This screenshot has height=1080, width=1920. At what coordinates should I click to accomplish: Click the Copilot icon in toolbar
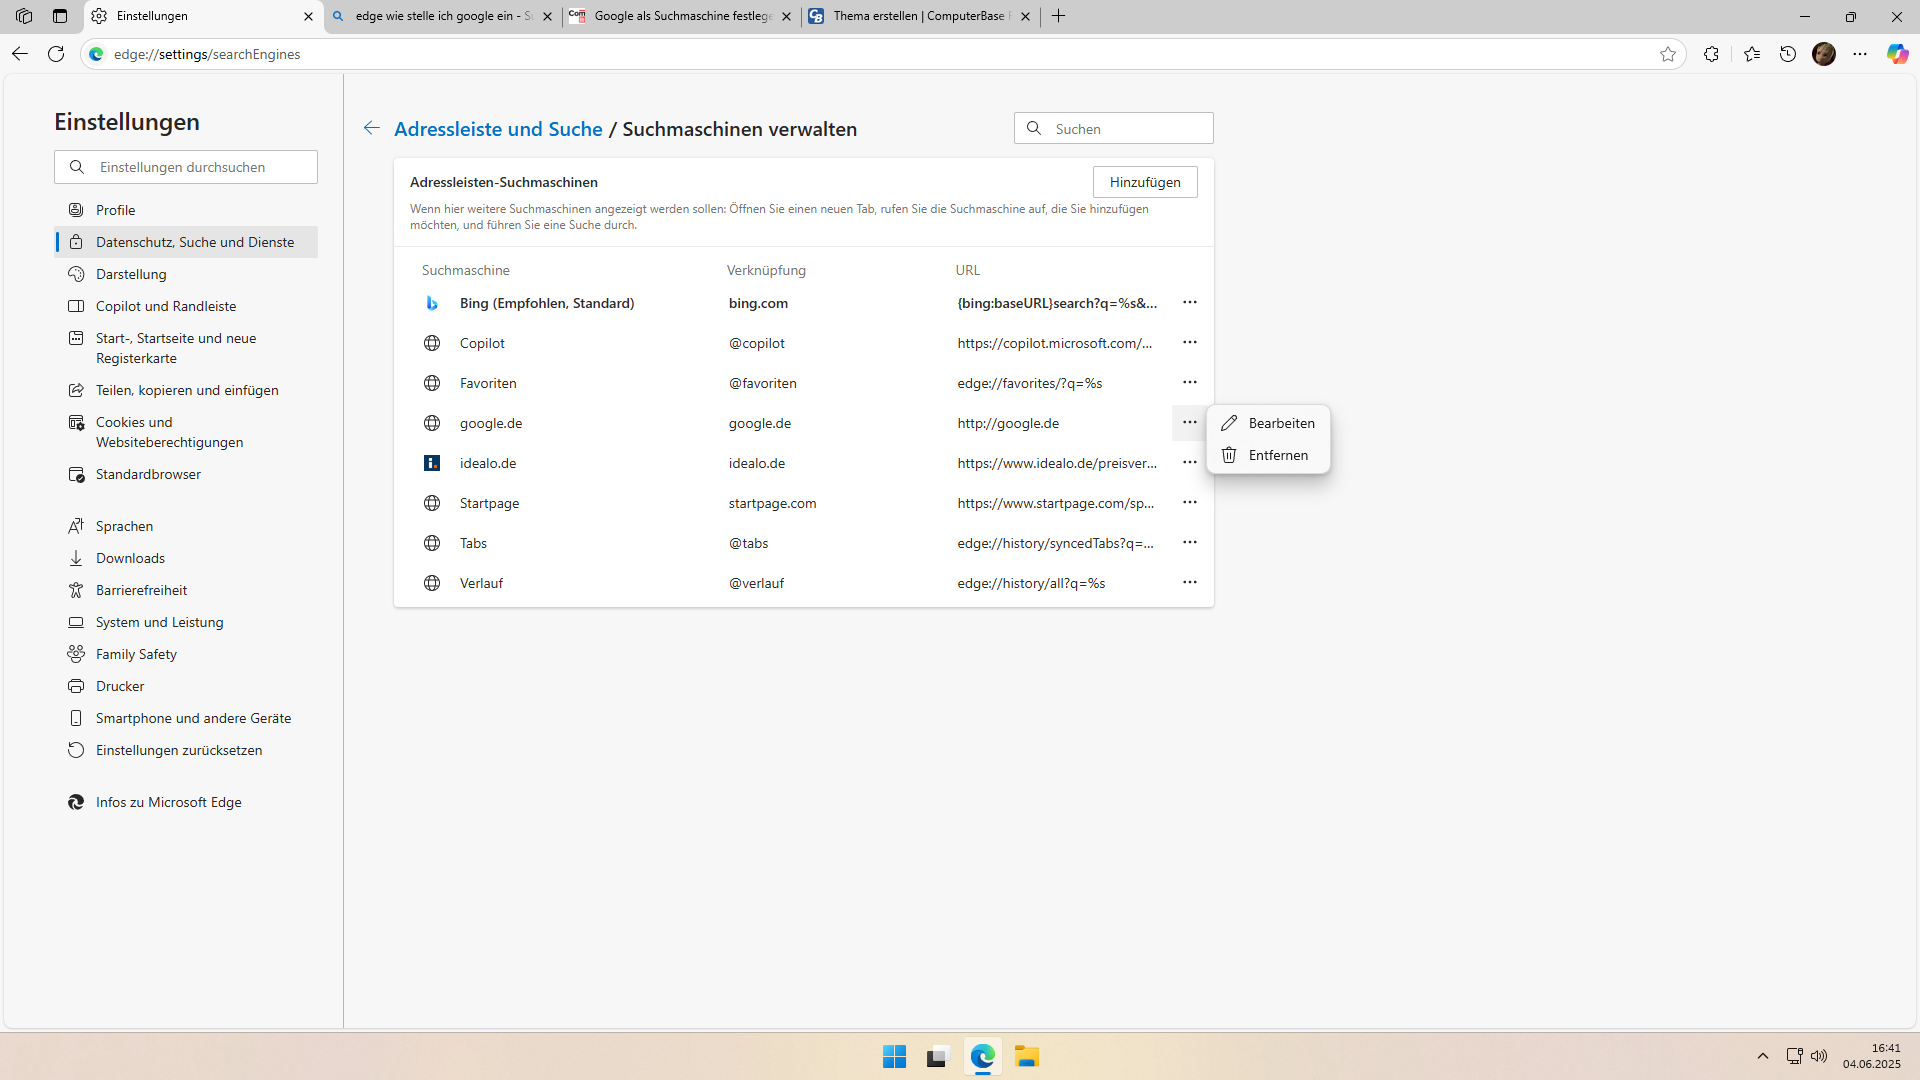point(1897,54)
